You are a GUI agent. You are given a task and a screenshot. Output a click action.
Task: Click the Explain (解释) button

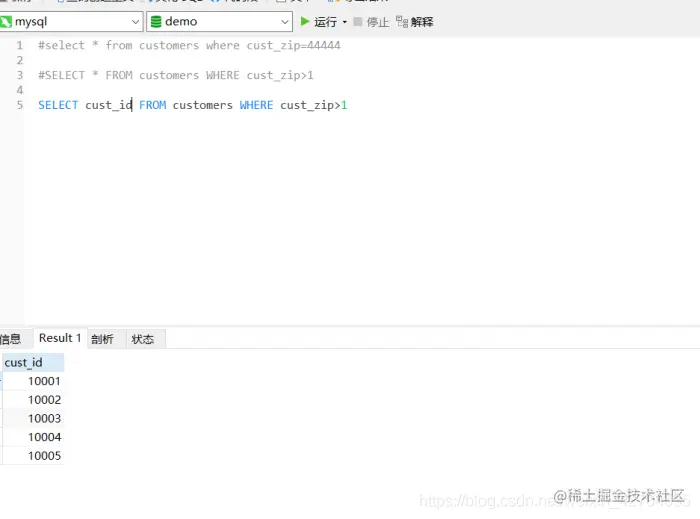coord(414,22)
